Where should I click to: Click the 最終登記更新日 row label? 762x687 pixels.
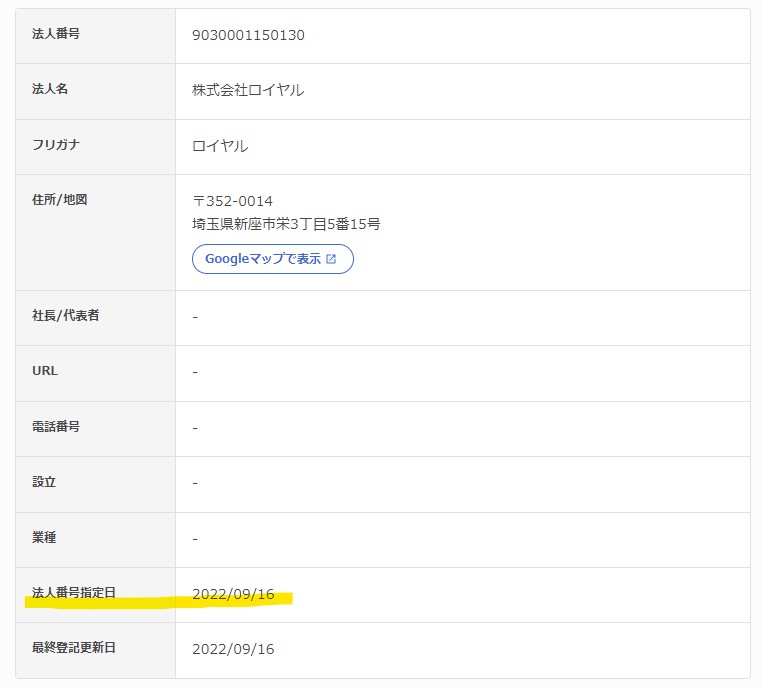[74, 648]
